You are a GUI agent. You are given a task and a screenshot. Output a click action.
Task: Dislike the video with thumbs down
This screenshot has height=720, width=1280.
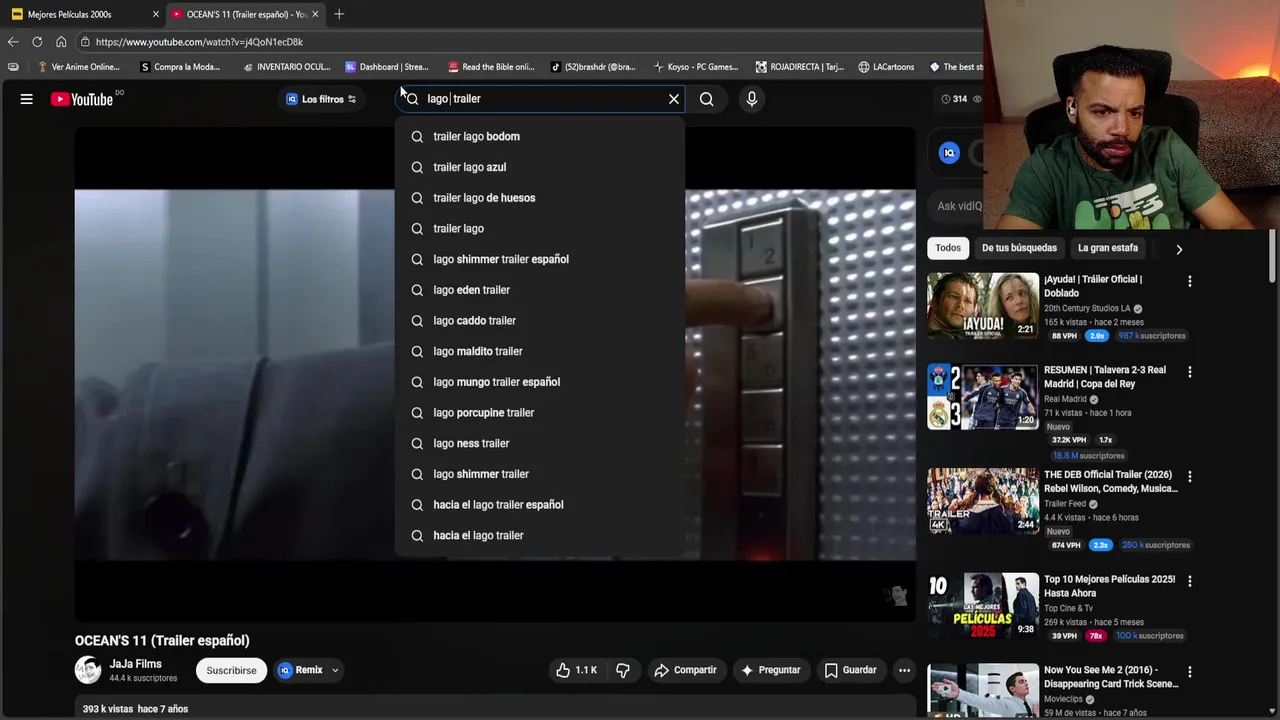(x=623, y=670)
